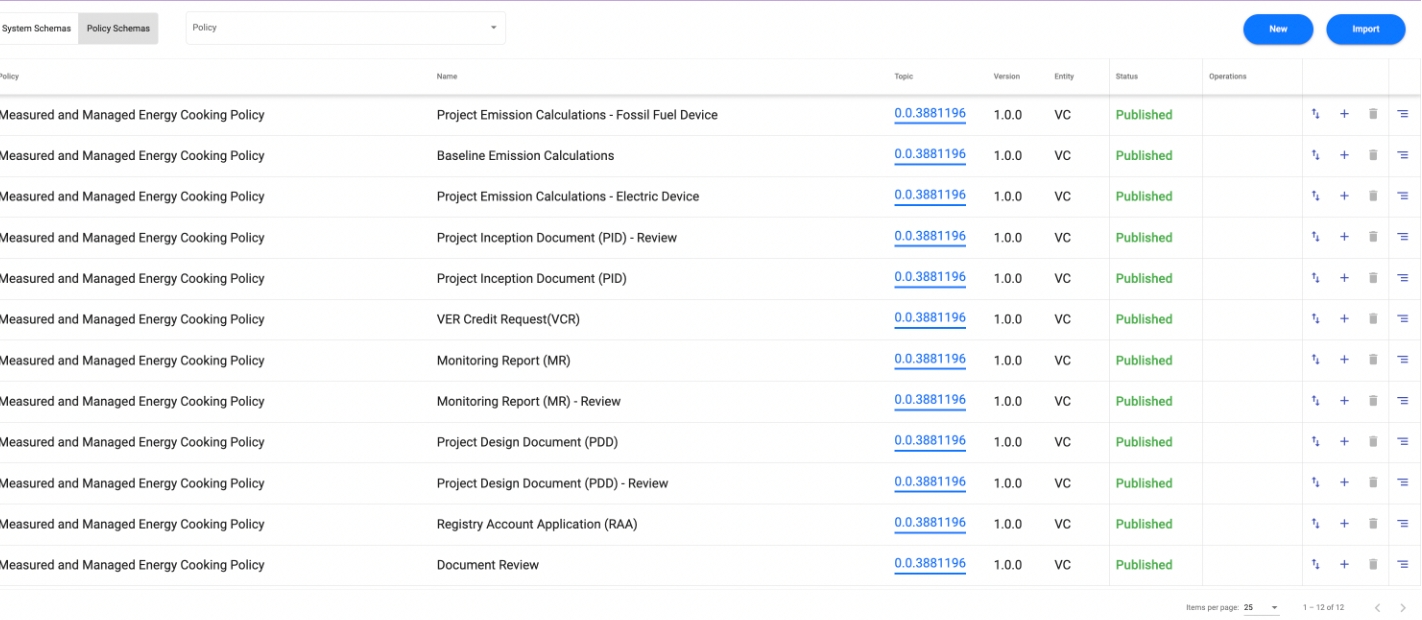Click the lines icon for Project Inception Document (PID)
The height and width of the screenshot is (620, 1422).
coord(1402,278)
